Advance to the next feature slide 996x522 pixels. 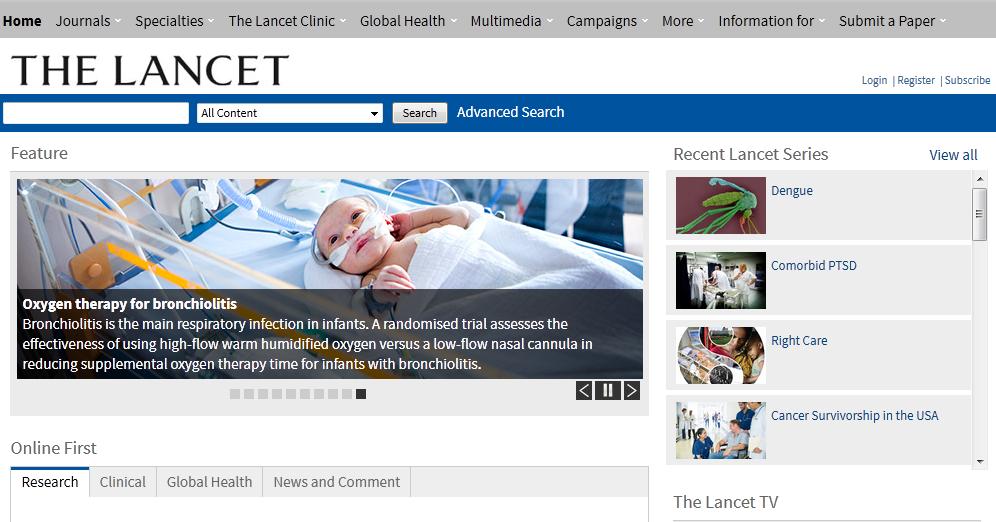631,390
